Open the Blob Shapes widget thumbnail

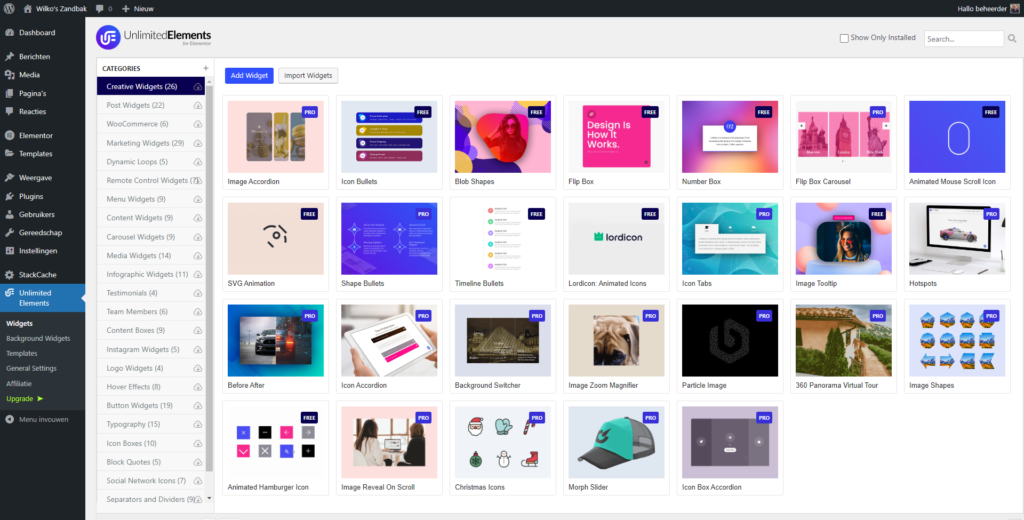click(x=503, y=137)
